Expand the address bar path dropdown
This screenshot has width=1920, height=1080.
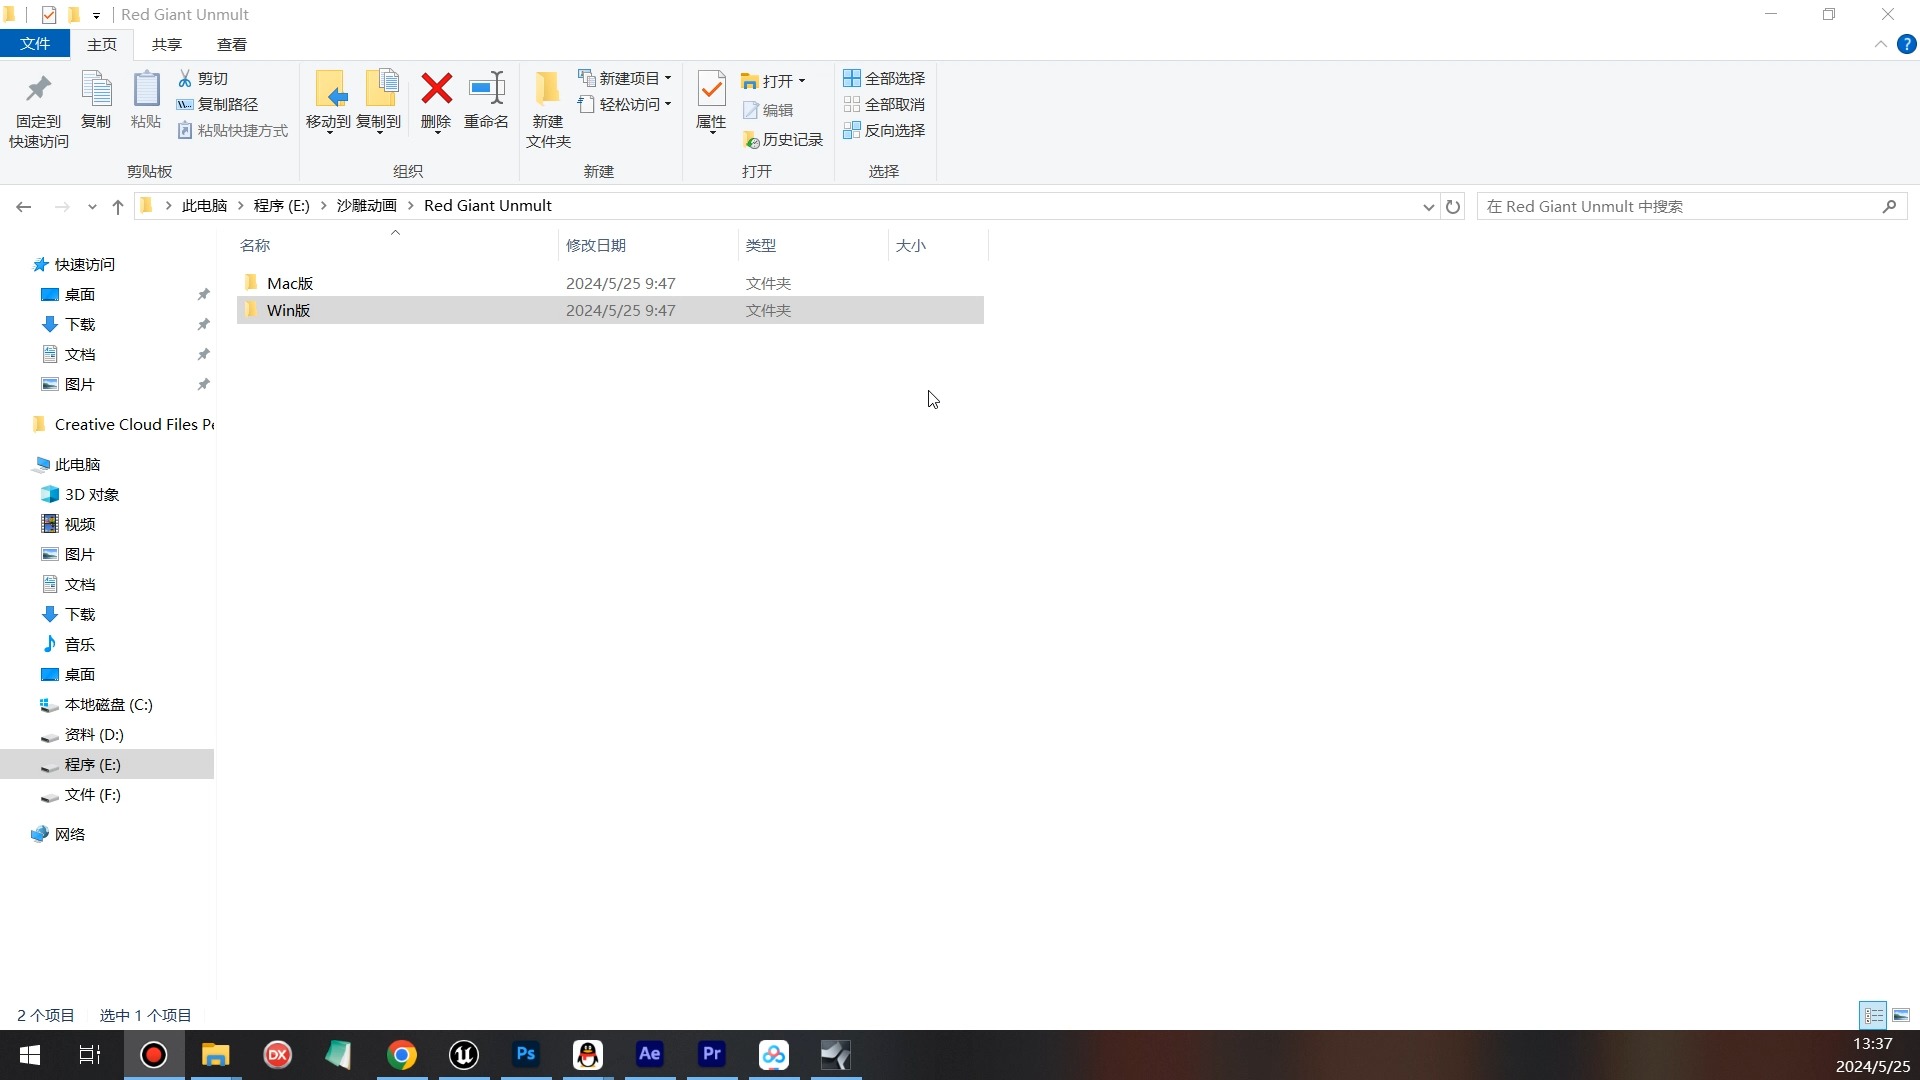click(x=1428, y=206)
